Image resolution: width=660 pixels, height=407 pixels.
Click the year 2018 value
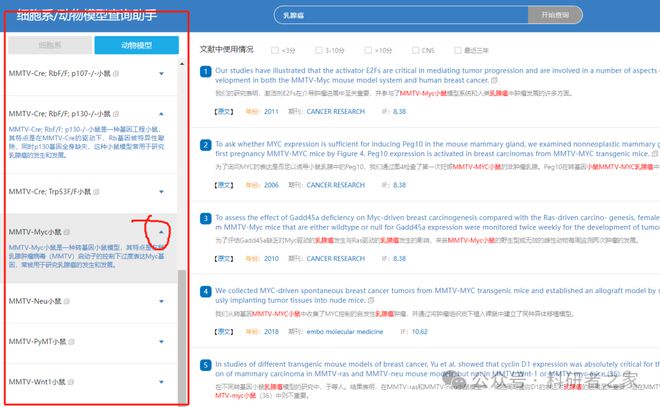pyautogui.click(x=271, y=332)
